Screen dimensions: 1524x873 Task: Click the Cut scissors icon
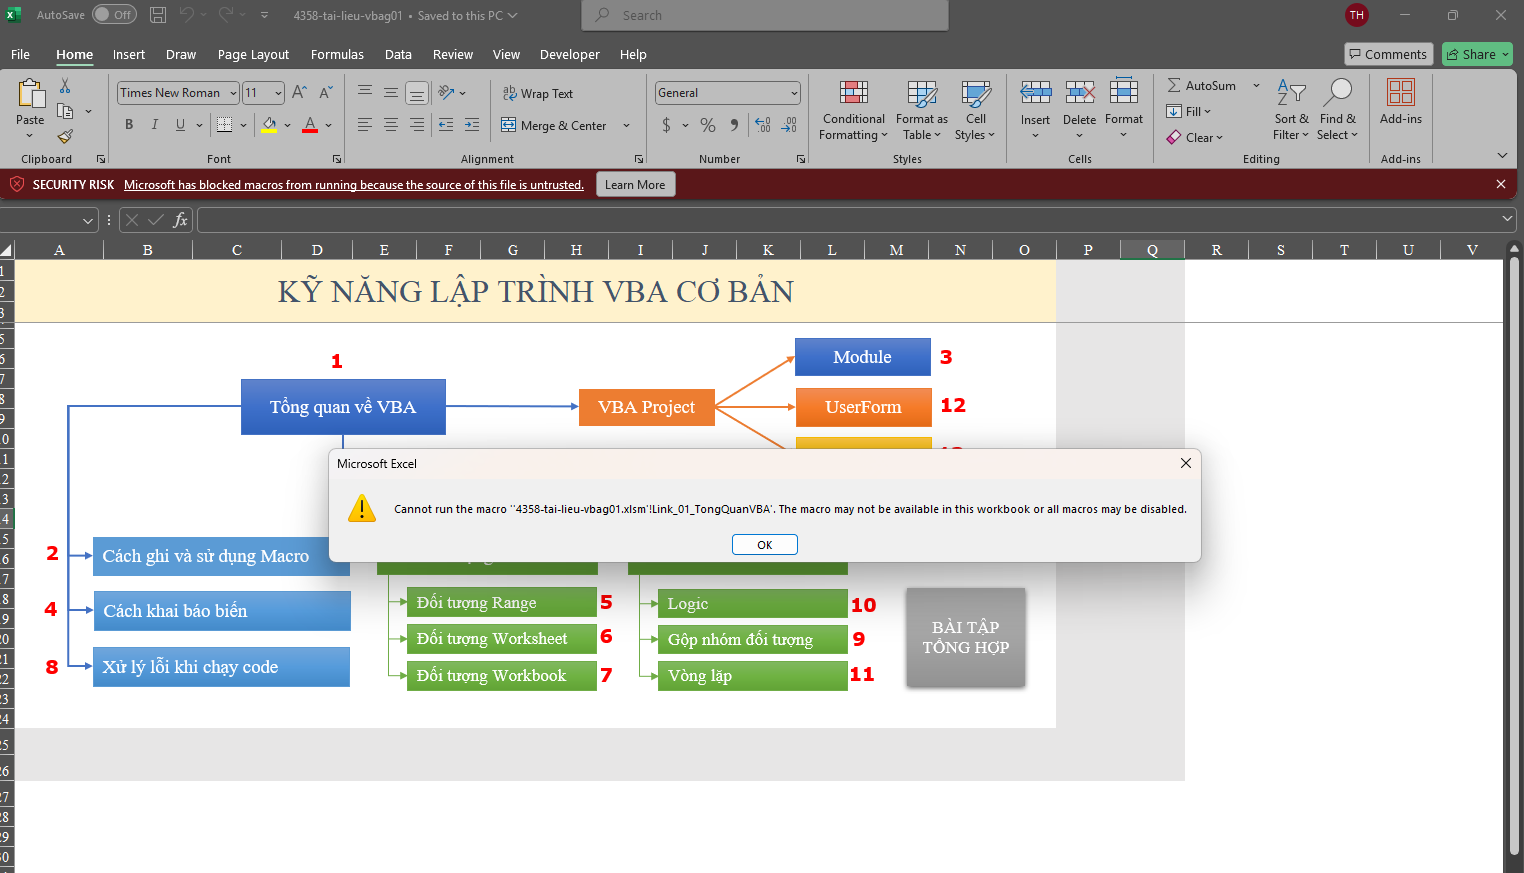[x=65, y=86]
